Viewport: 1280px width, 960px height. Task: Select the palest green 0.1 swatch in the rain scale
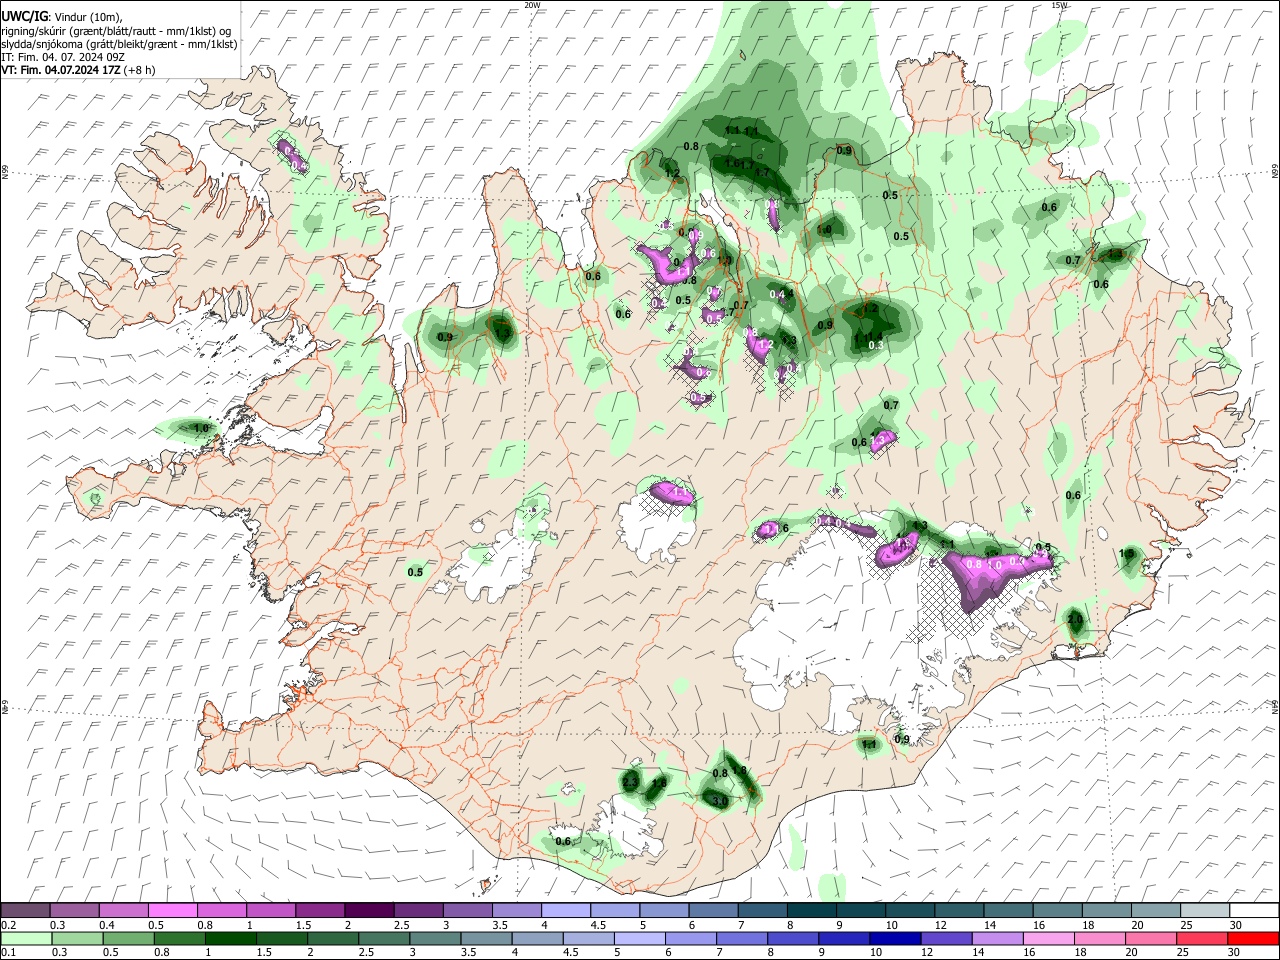pos(26,938)
